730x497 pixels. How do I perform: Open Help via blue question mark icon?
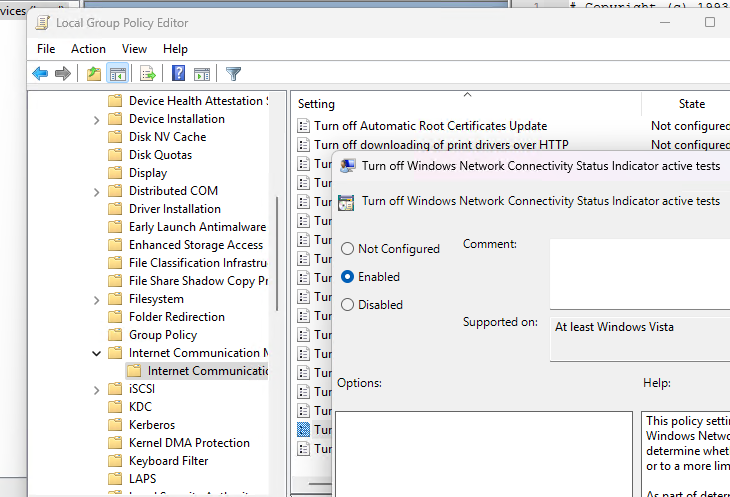[178, 73]
